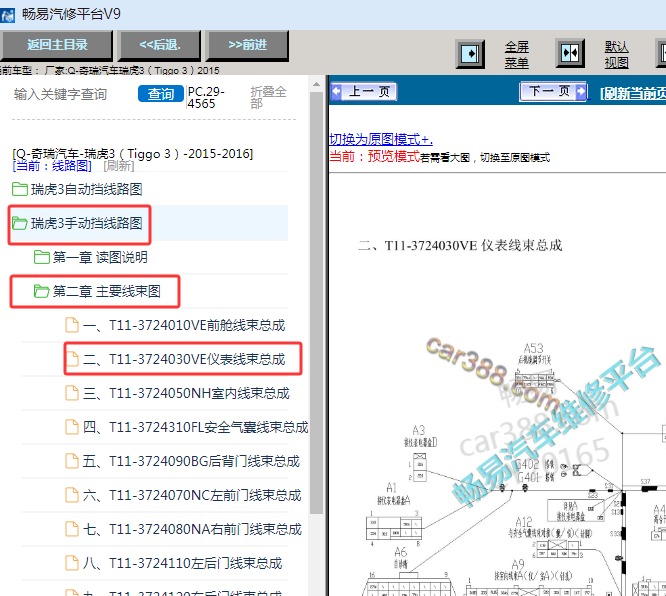Click the 当前：线路图 link
This screenshot has width=666, height=596.
pyautogui.click(x=52, y=166)
